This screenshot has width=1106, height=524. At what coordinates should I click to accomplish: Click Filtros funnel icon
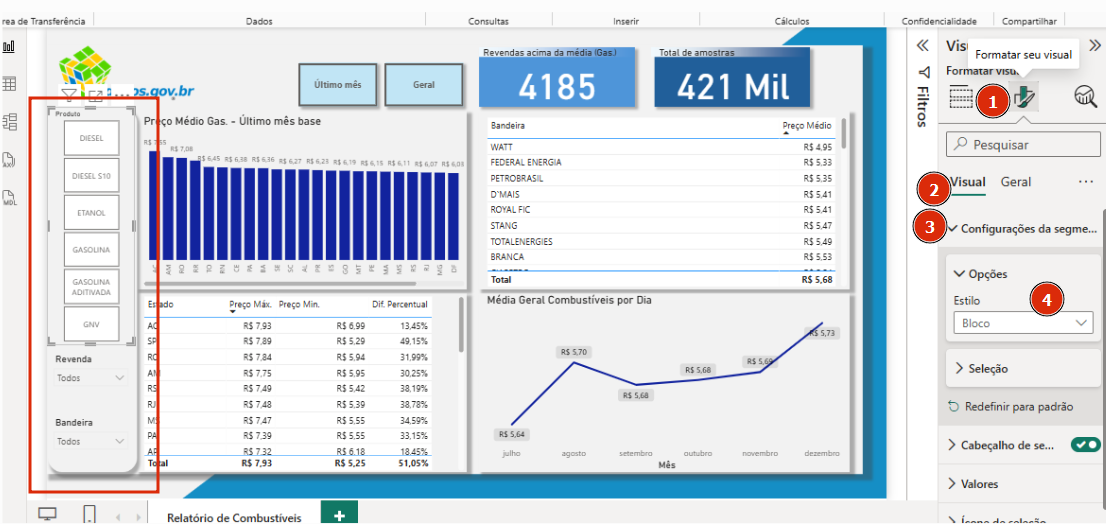(x=925, y=72)
